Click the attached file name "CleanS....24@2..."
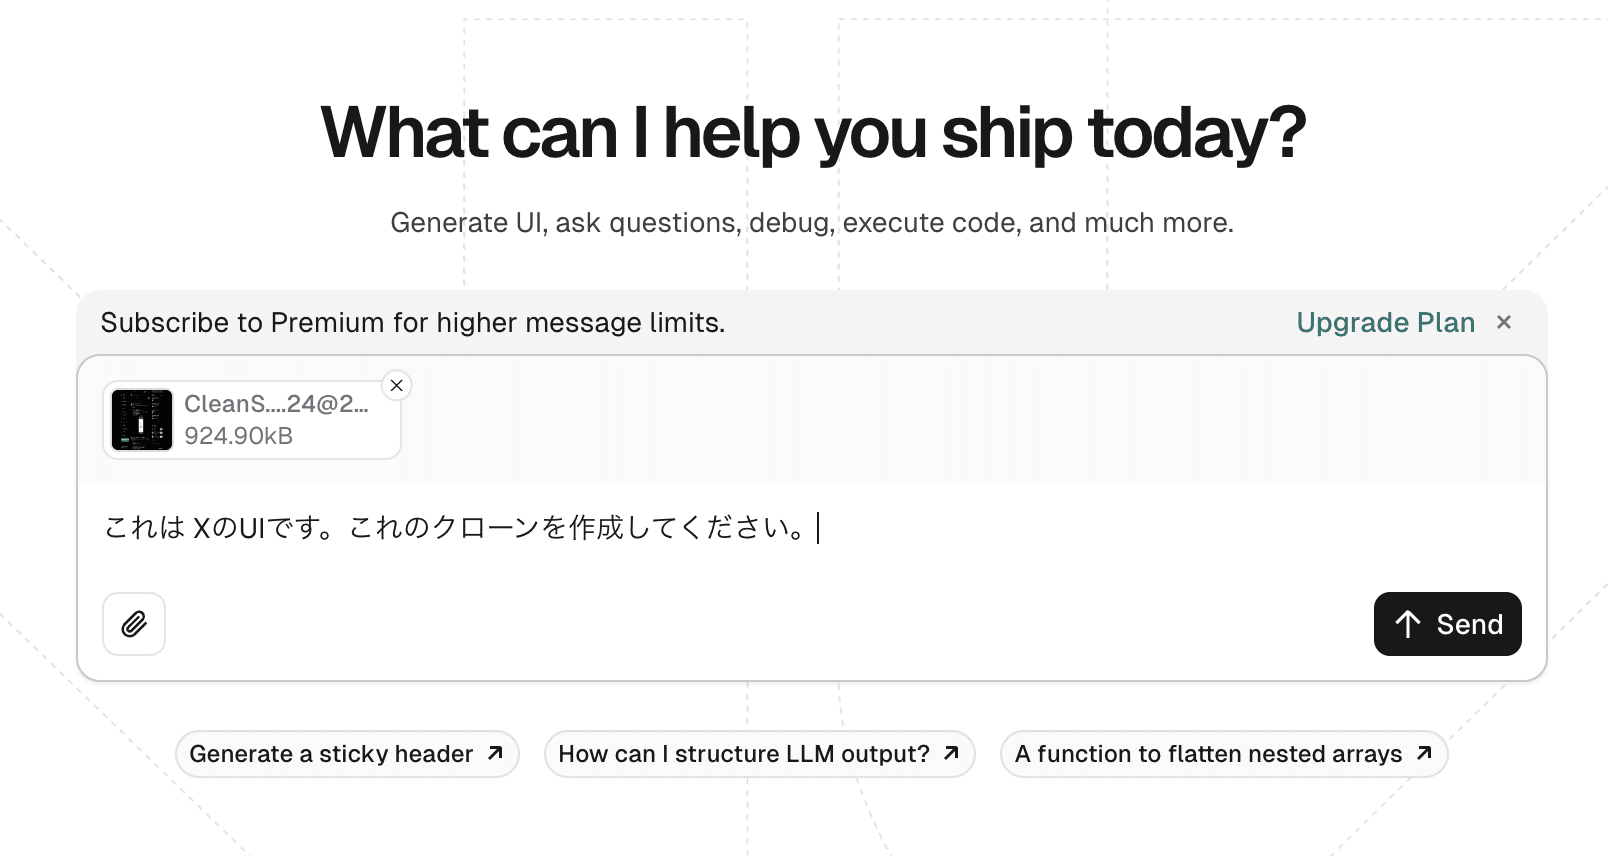This screenshot has height=856, width=1608. pos(276,404)
